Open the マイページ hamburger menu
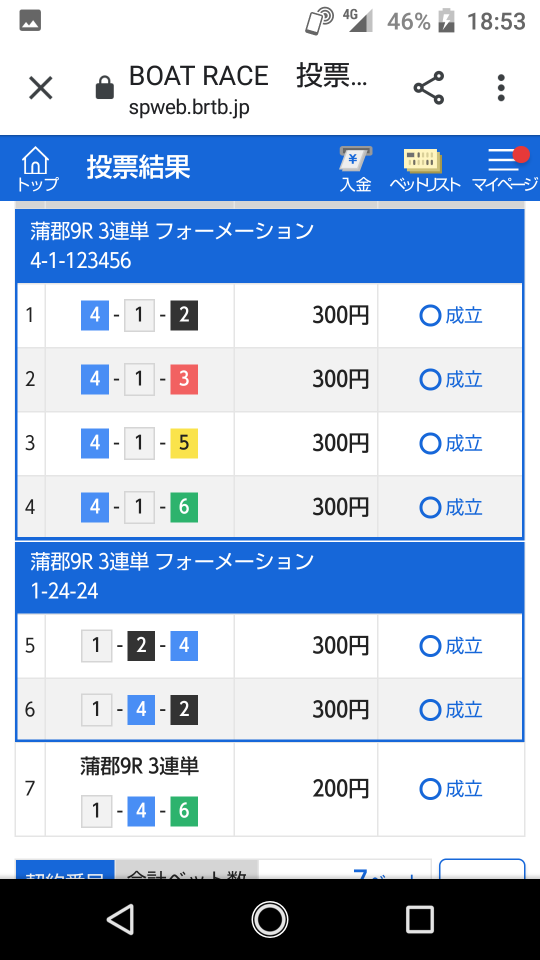Screen dimensions: 540x960 pyautogui.click(x=504, y=170)
